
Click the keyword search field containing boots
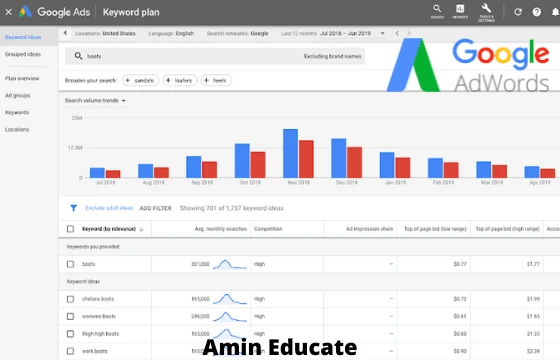215,56
